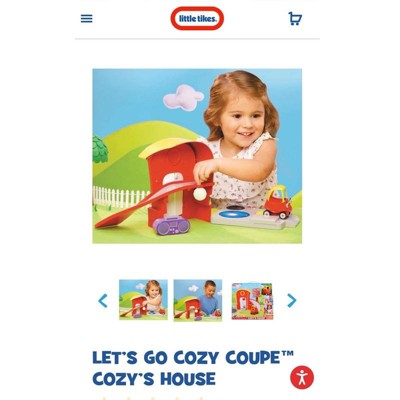Click the blue circular pad on toy base
Screen dimensions: 400x400
[234, 214]
